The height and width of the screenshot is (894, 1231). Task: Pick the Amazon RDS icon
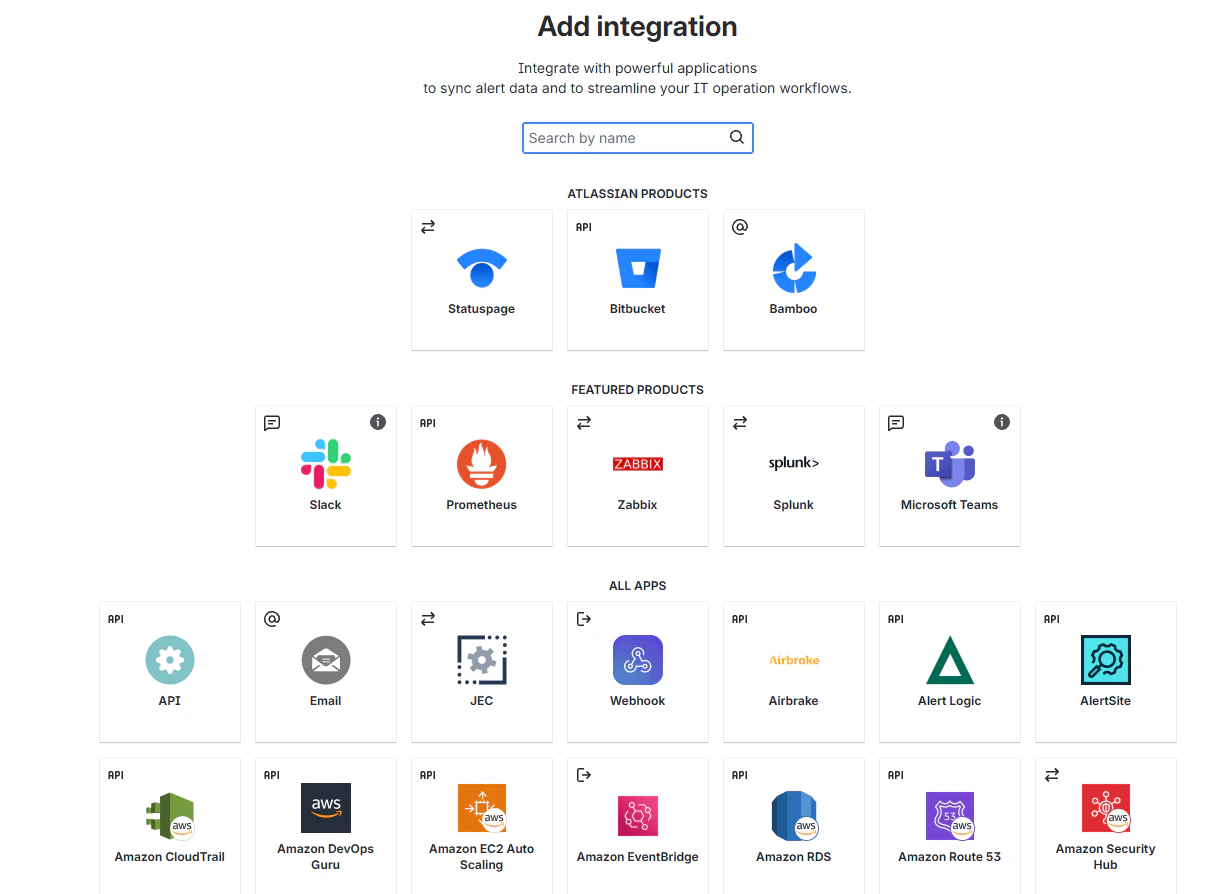pyautogui.click(x=794, y=816)
